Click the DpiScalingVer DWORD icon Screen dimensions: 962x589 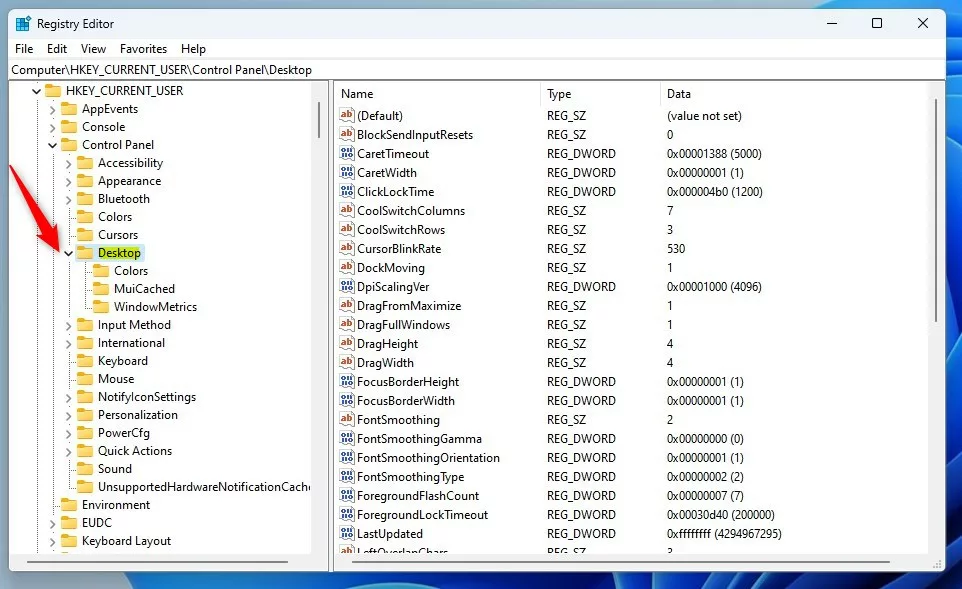347,287
